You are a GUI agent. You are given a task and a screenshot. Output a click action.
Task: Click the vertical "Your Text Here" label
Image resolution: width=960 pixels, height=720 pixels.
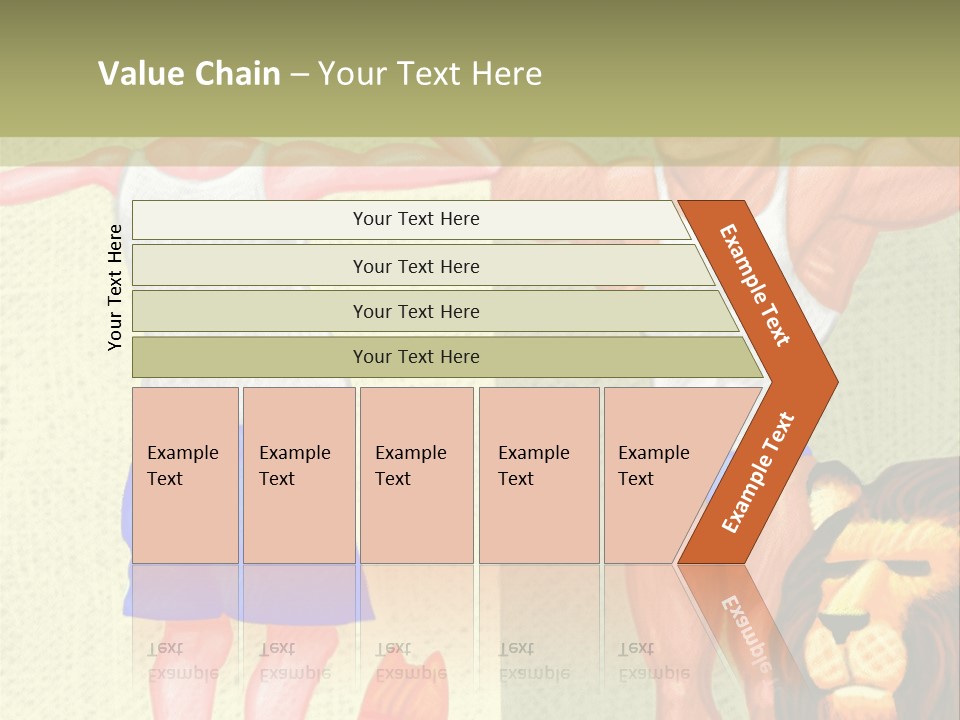[115, 287]
